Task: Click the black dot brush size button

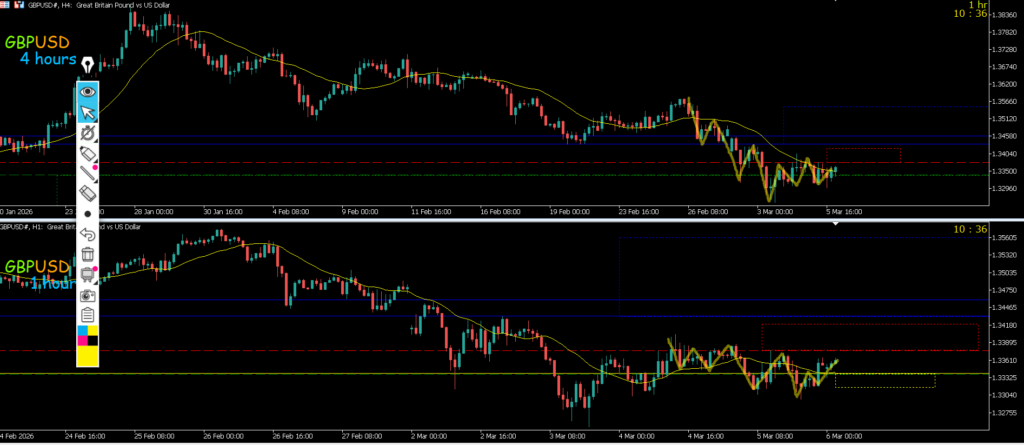Action: tap(88, 214)
